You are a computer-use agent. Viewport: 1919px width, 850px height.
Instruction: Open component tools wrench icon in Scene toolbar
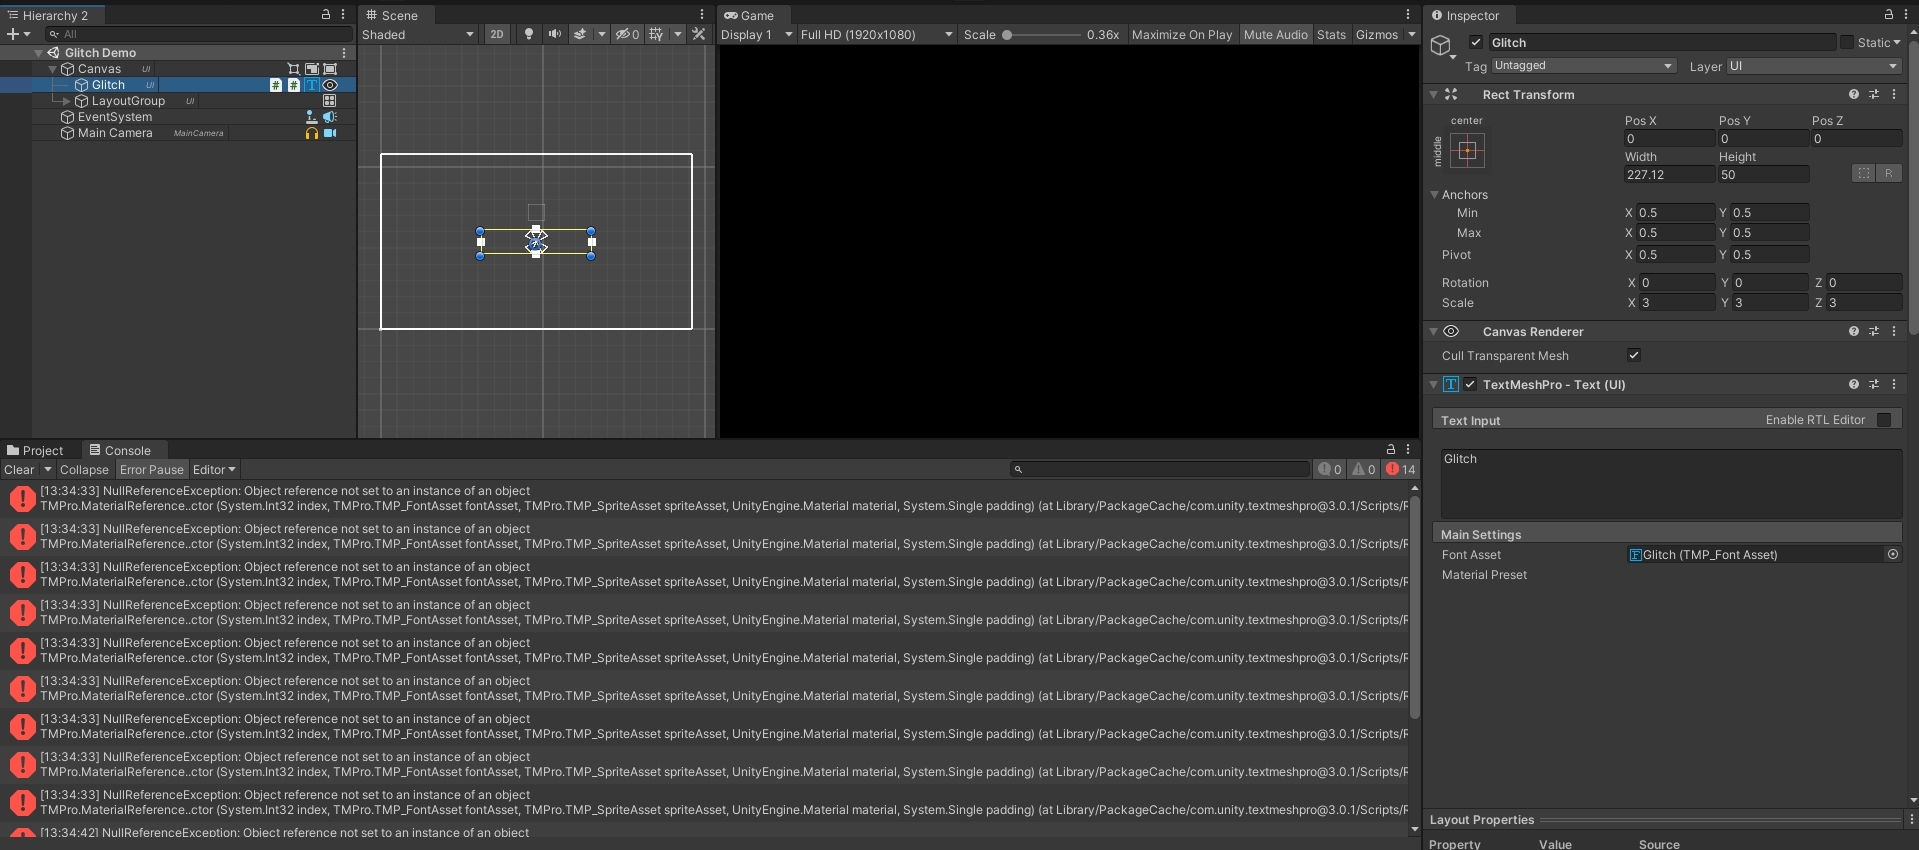(699, 34)
